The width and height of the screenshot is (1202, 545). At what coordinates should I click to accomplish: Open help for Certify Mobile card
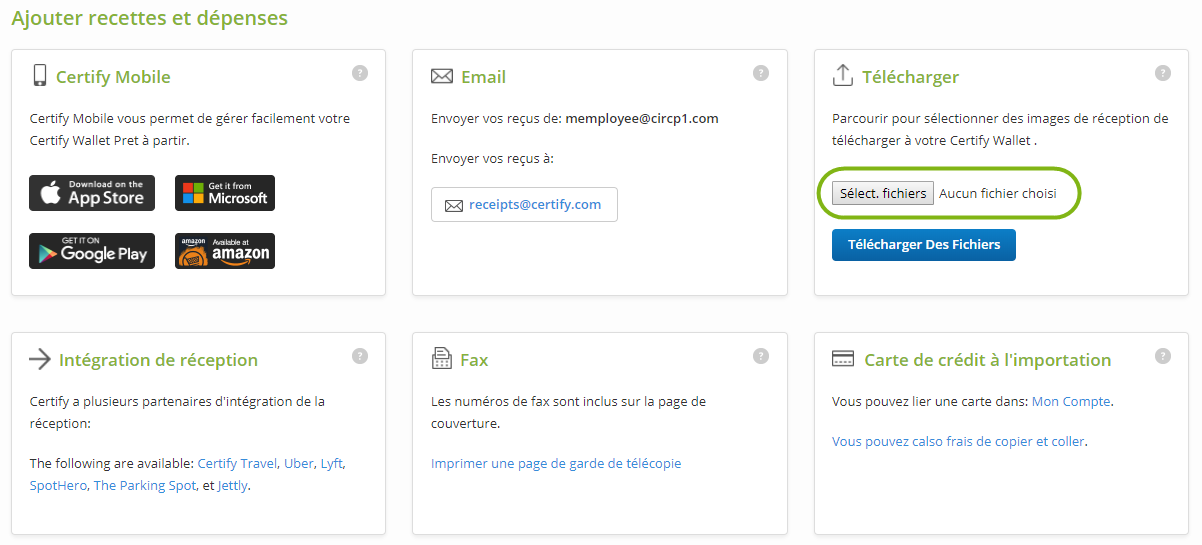click(x=360, y=73)
